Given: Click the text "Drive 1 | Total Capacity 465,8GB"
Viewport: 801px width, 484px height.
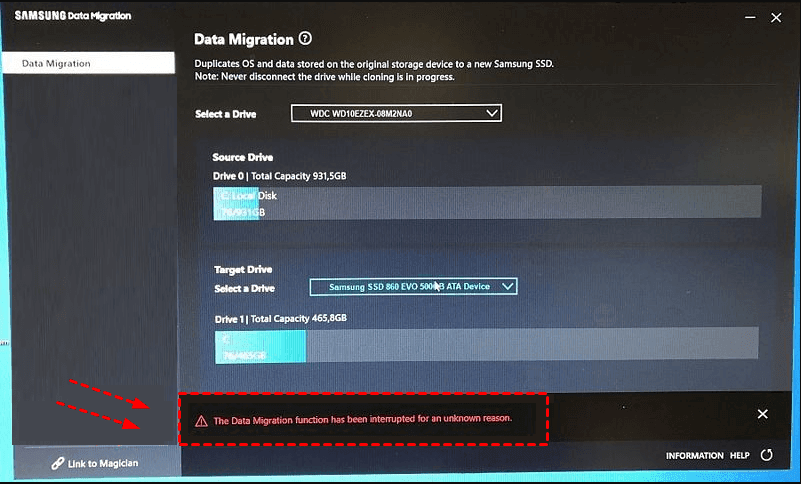Looking at the screenshot, I should (280, 318).
